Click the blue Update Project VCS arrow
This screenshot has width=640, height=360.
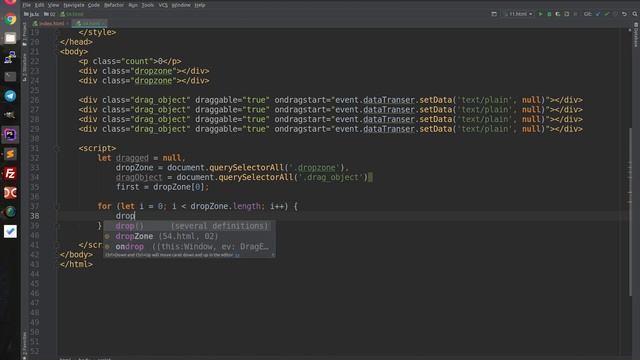click(x=598, y=14)
